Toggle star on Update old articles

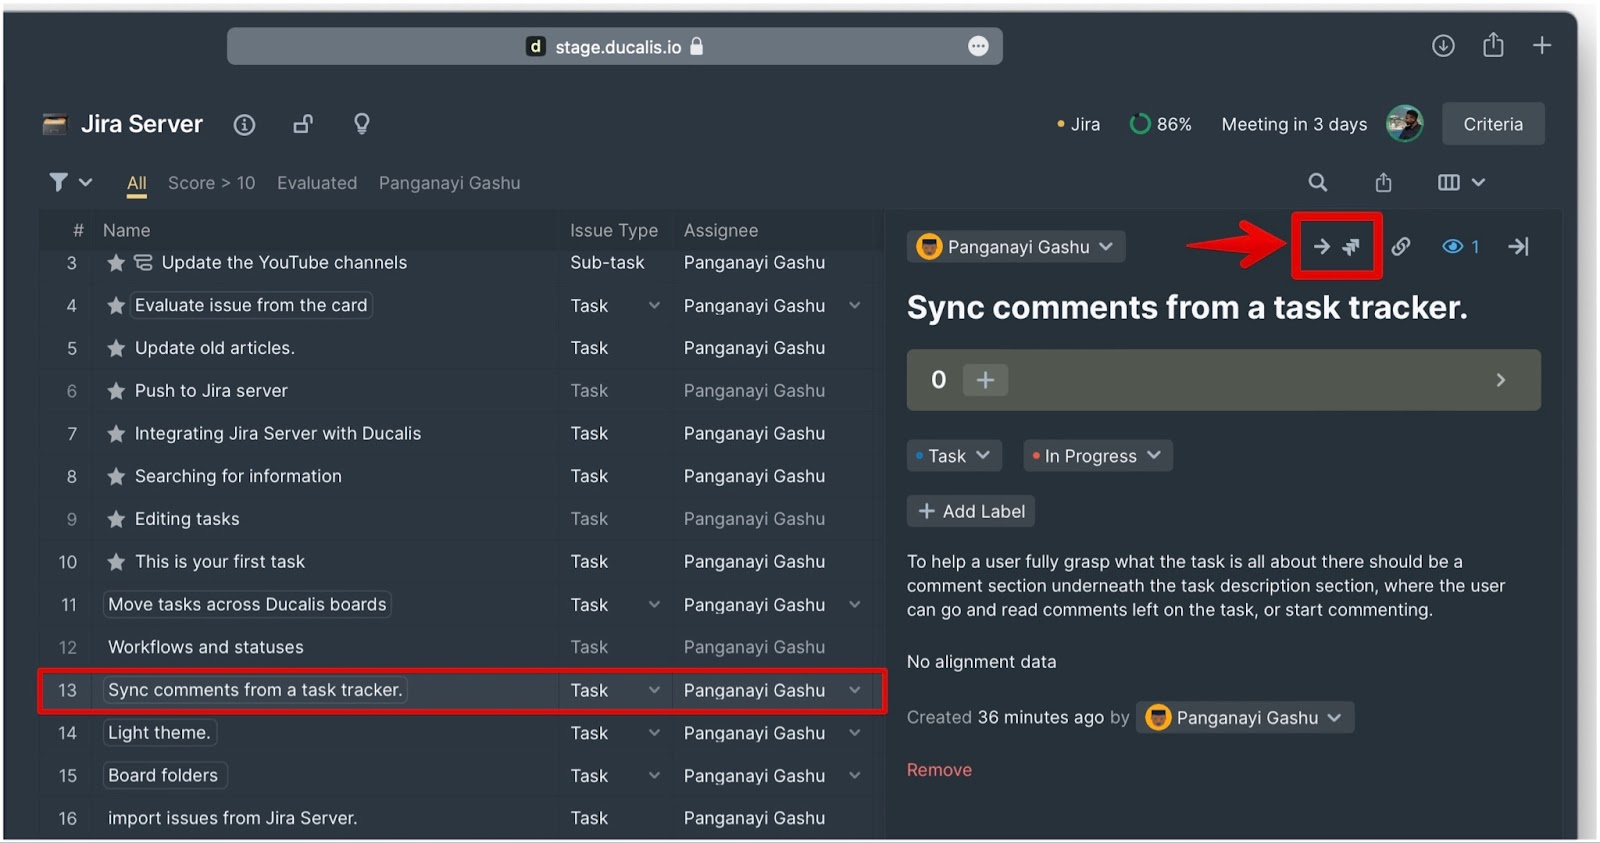tap(116, 348)
